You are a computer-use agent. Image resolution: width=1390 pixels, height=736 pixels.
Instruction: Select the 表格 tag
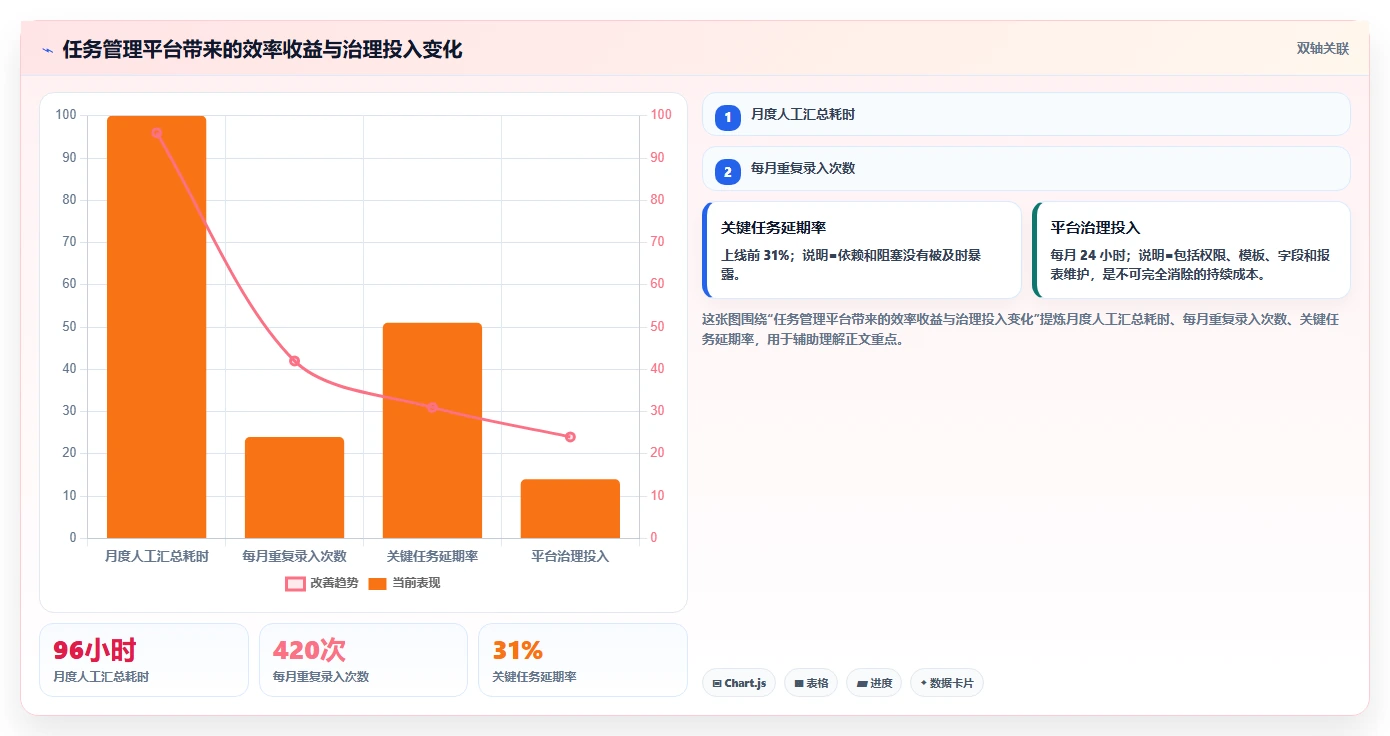811,683
